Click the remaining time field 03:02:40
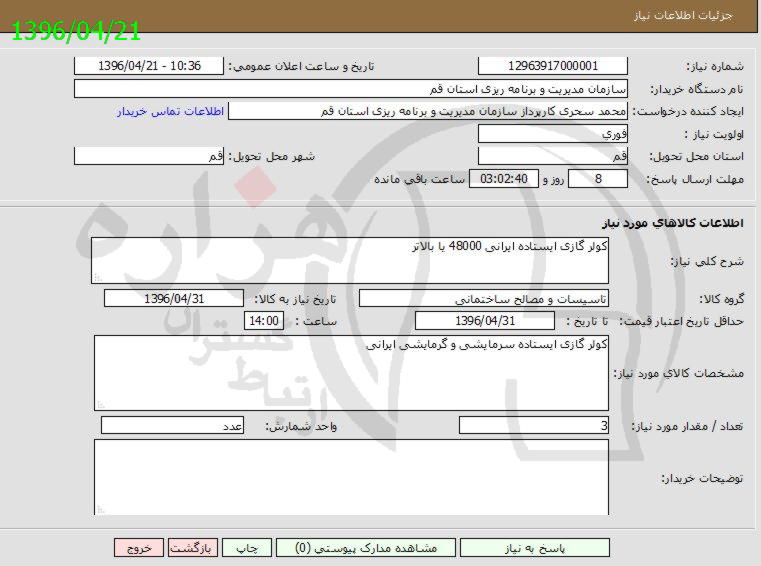This screenshot has width=761, height=566. 504,179
